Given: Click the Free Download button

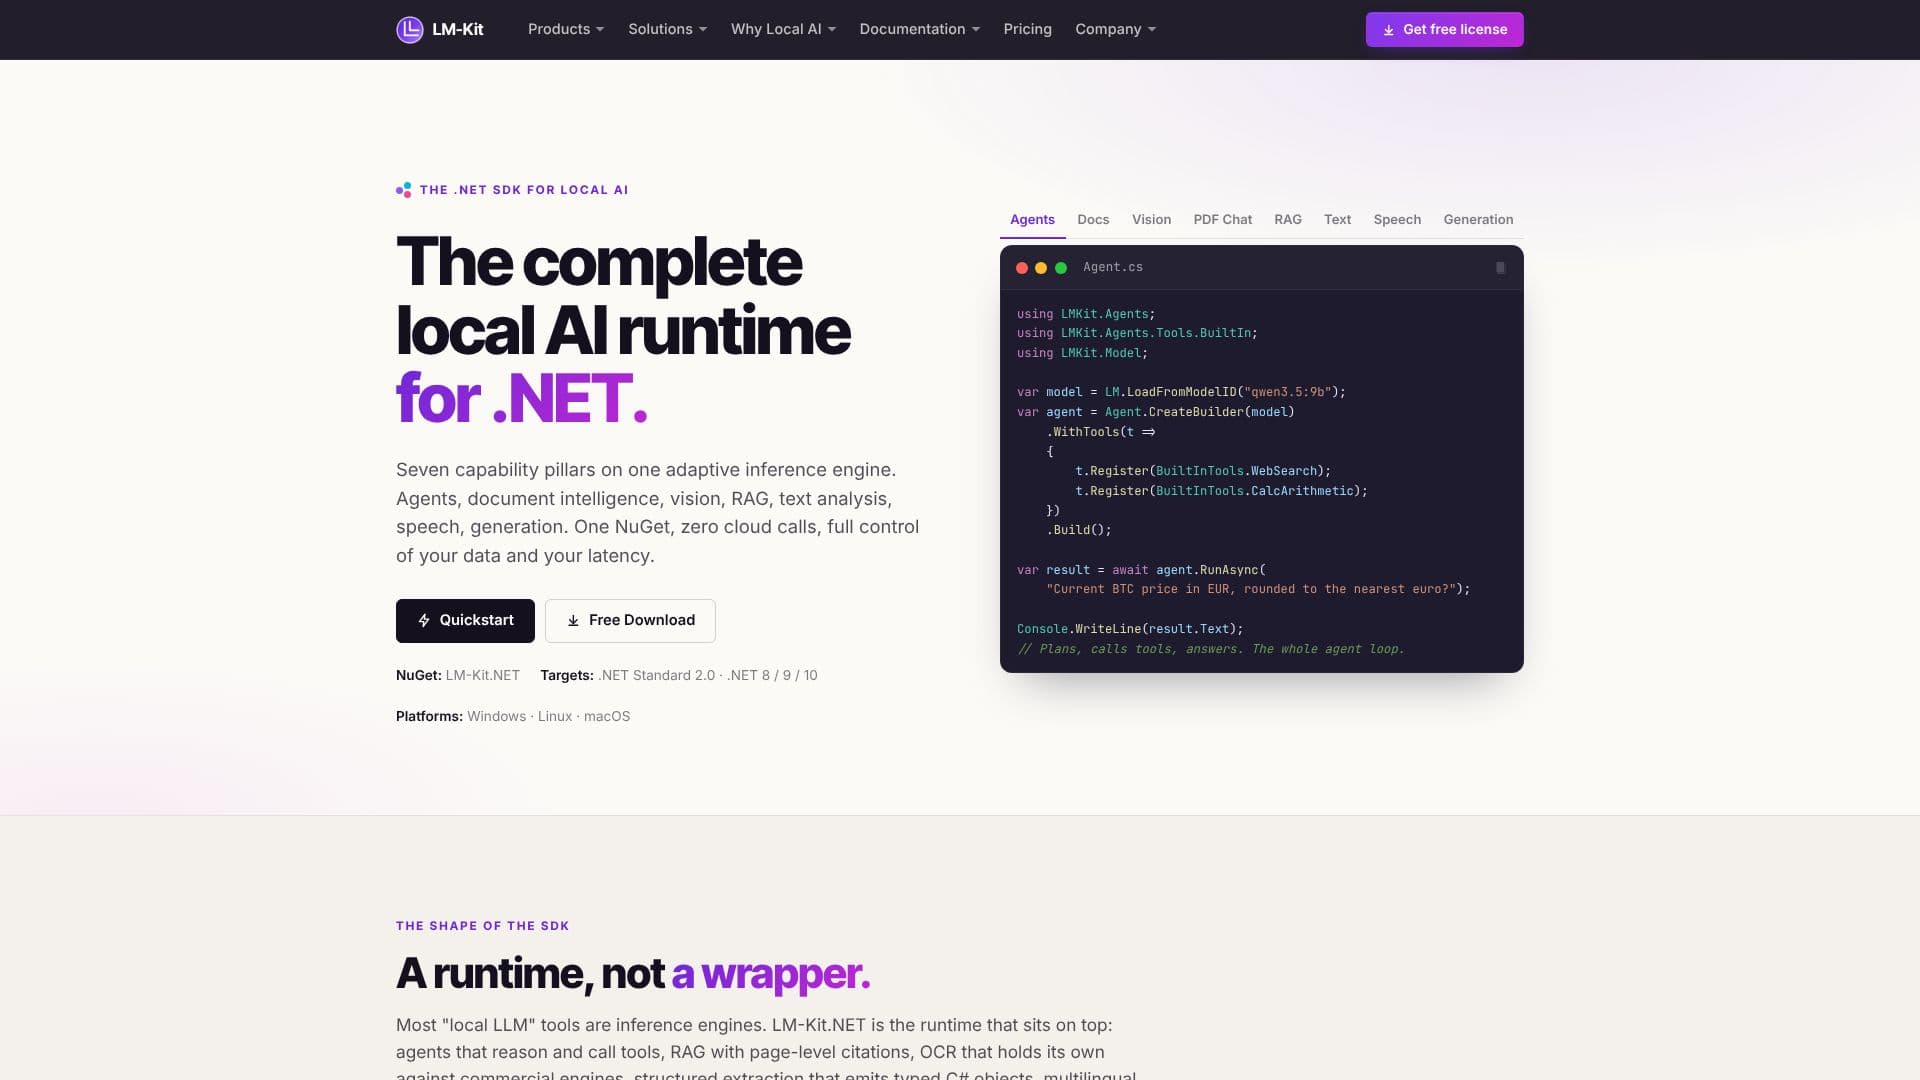Looking at the screenshot, I should point(630,621).
